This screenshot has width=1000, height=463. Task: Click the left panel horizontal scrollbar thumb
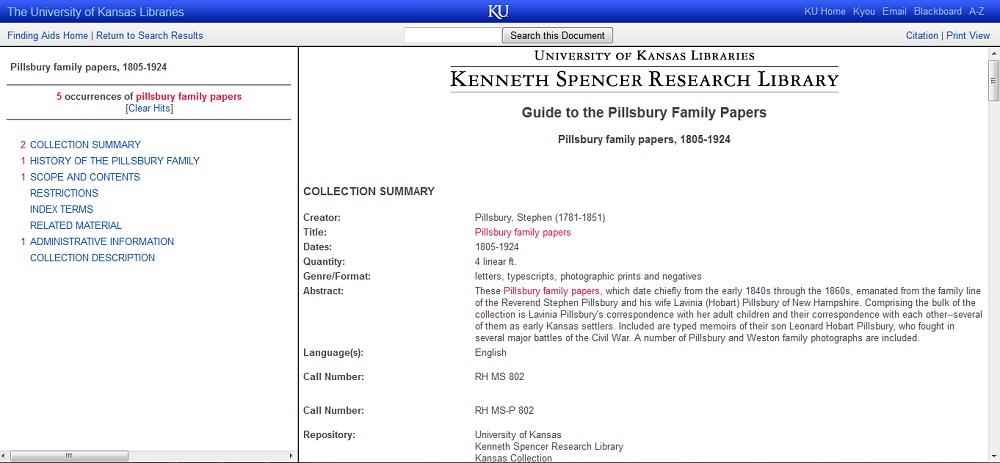click(69, 456)
